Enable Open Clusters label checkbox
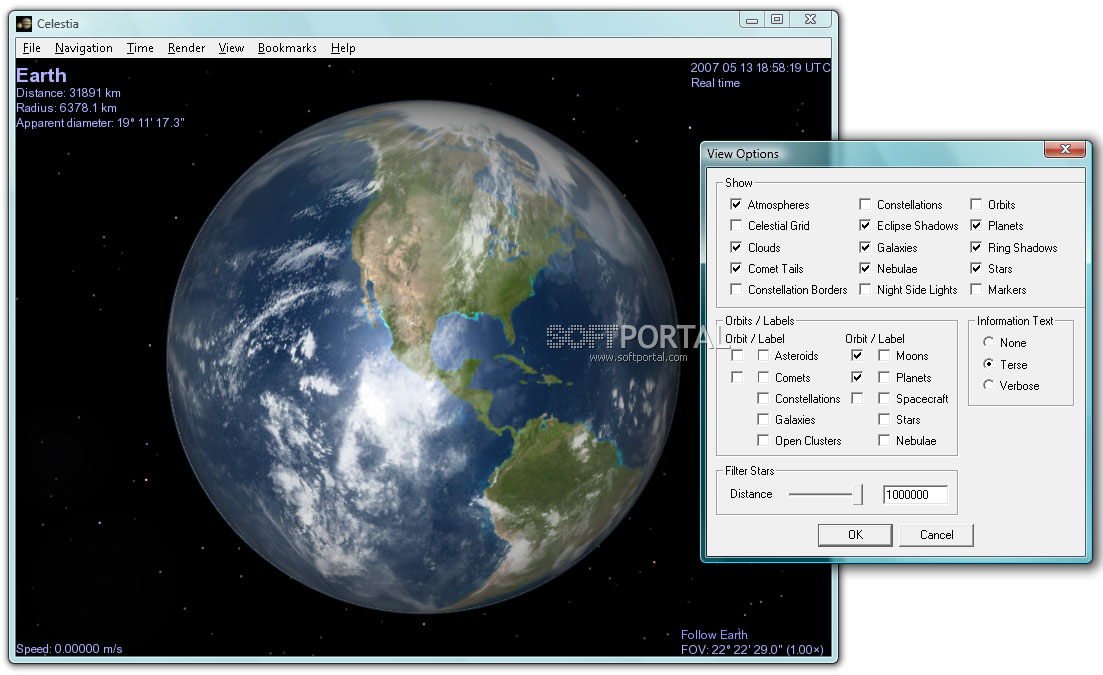1103x675 pixels. 763,441
